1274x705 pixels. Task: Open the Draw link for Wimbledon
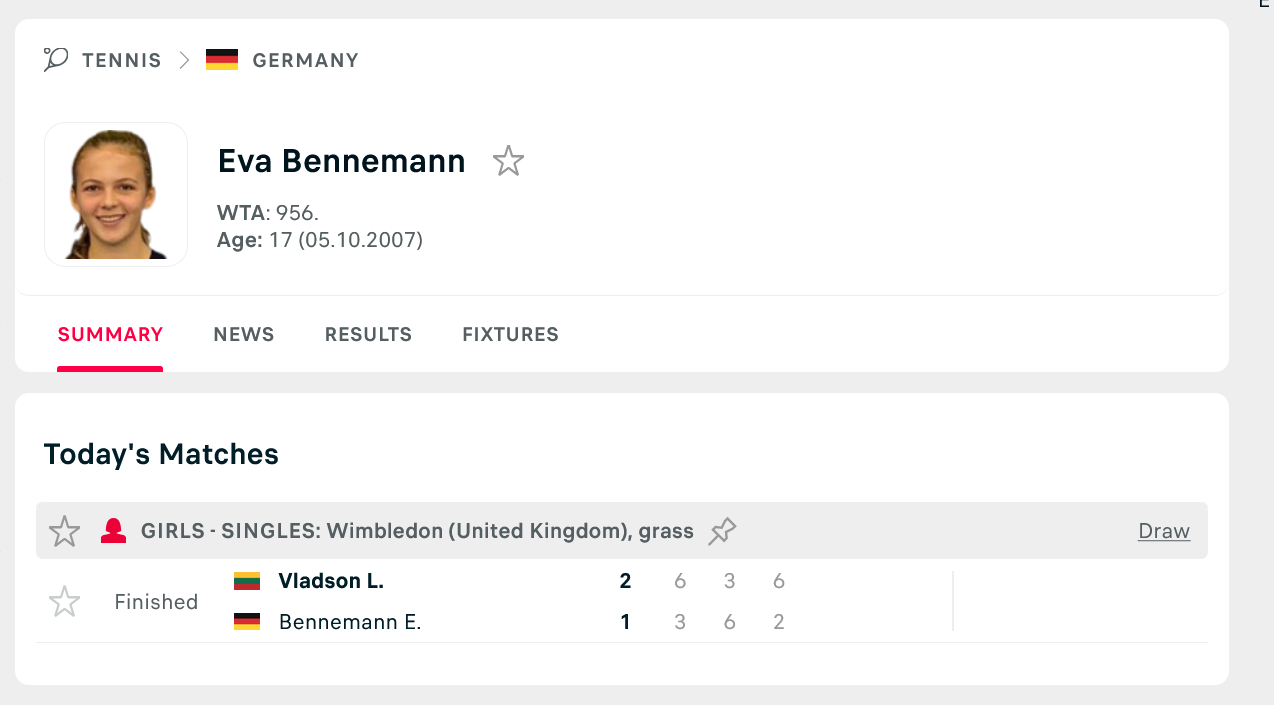click(x=1164, y=531)
